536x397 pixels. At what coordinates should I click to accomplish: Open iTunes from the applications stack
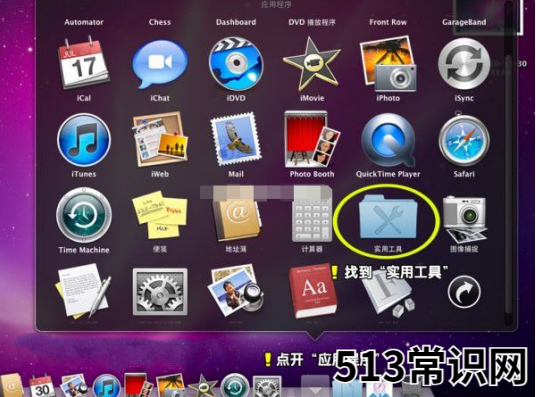(x=84, y=140)
